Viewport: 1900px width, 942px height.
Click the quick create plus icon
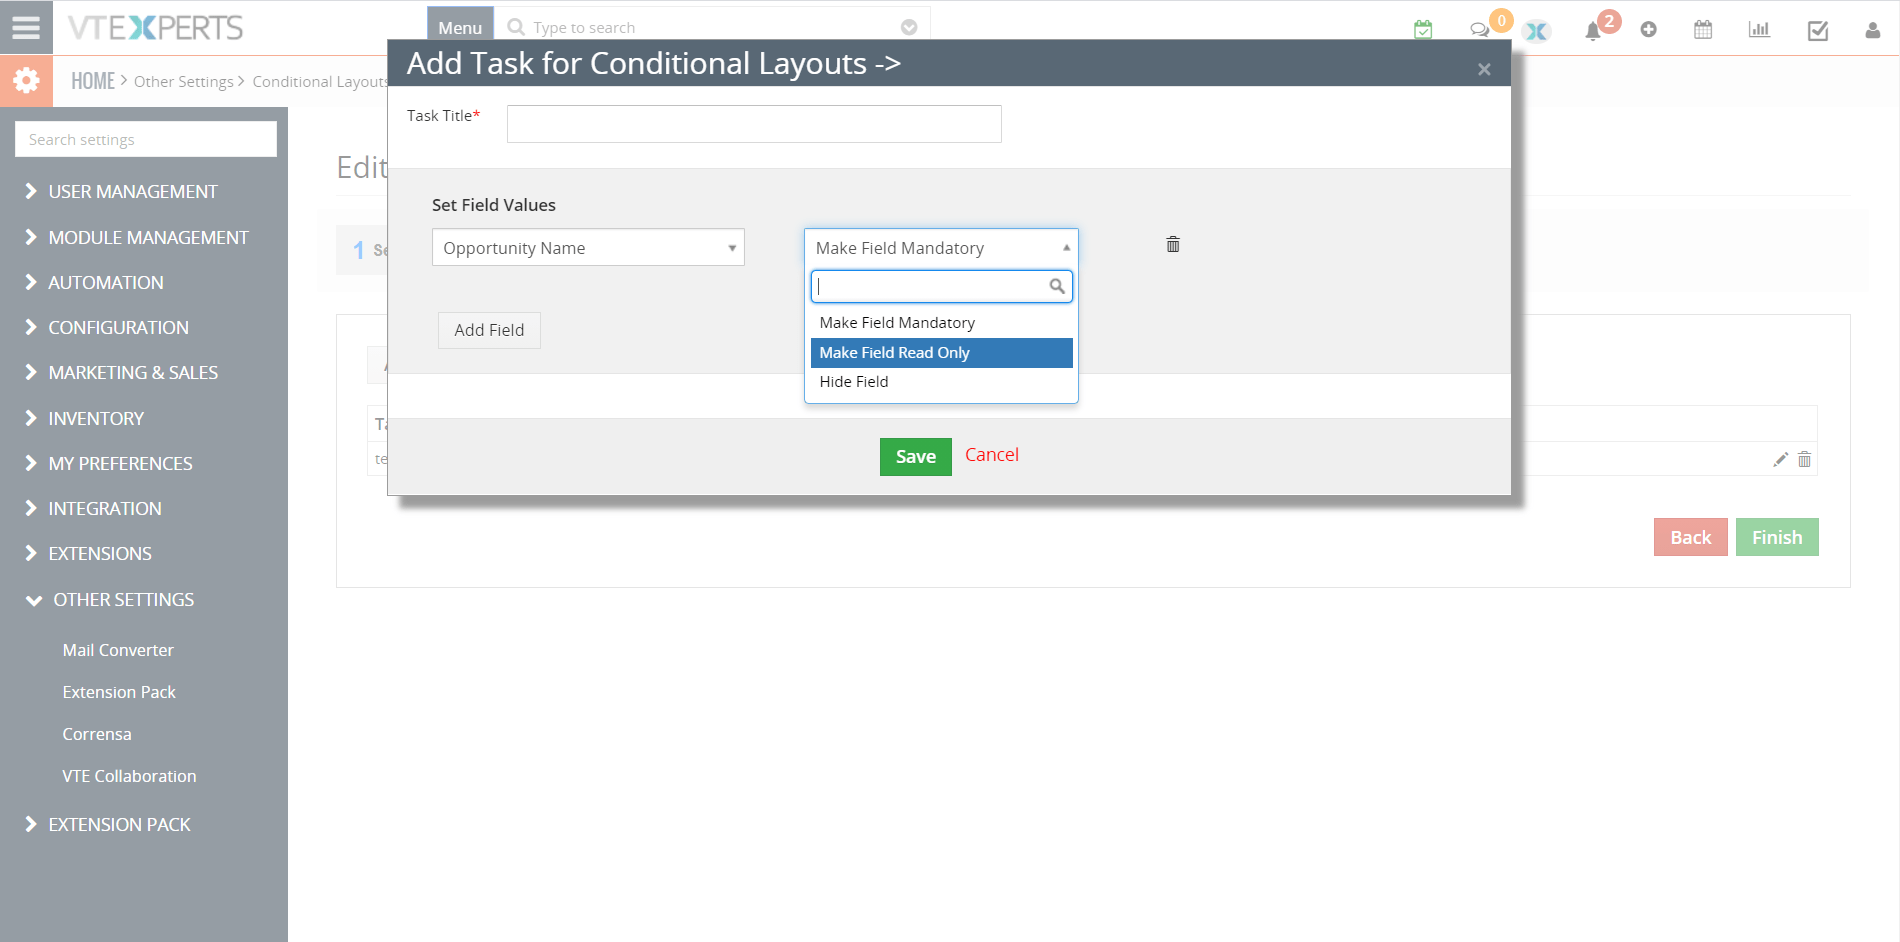(1648, 30)
